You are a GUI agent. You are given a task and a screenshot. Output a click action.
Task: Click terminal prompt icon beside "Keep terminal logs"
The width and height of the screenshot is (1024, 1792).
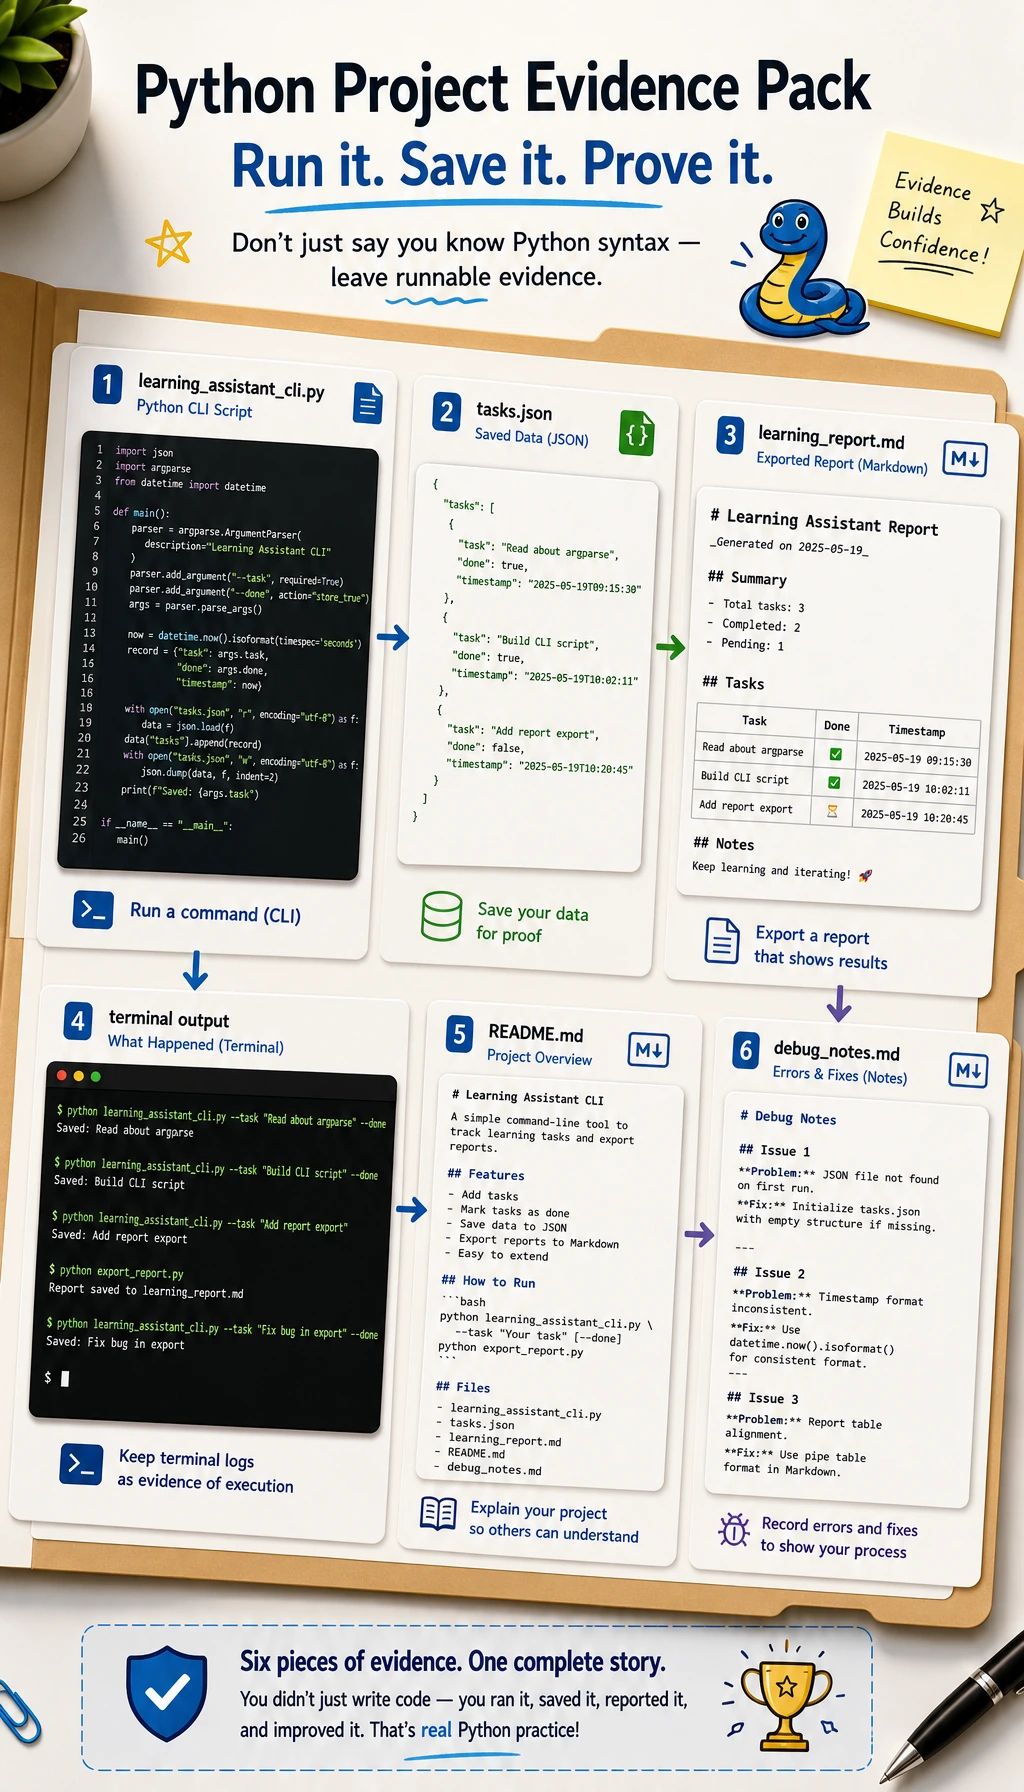pyautogui.click(x=80, y=1465)
